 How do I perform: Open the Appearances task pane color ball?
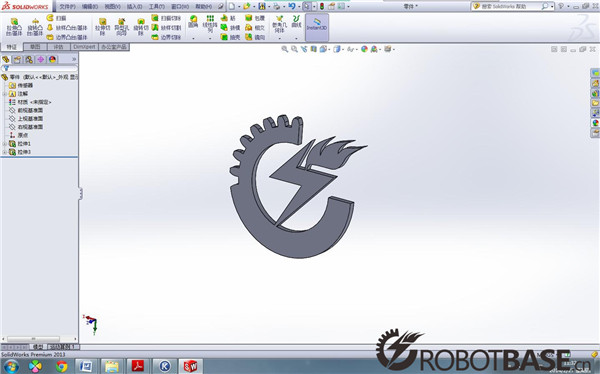(595, 123)
